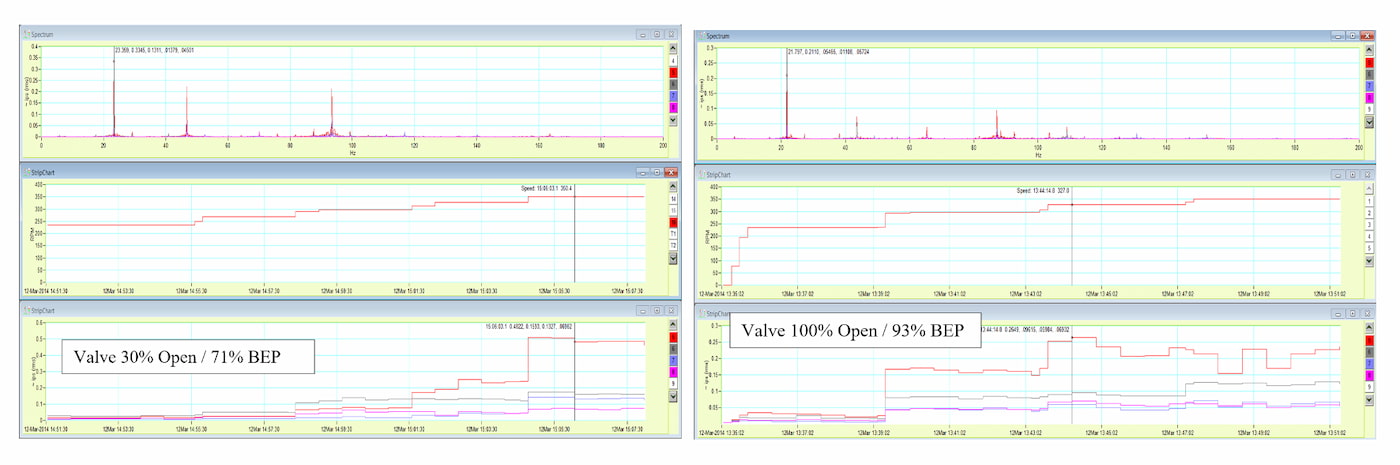Toggle blue channel 7 in 30% valve StripChart
The height and width of the screenshot is (465, 1400).
click(673, 359)
